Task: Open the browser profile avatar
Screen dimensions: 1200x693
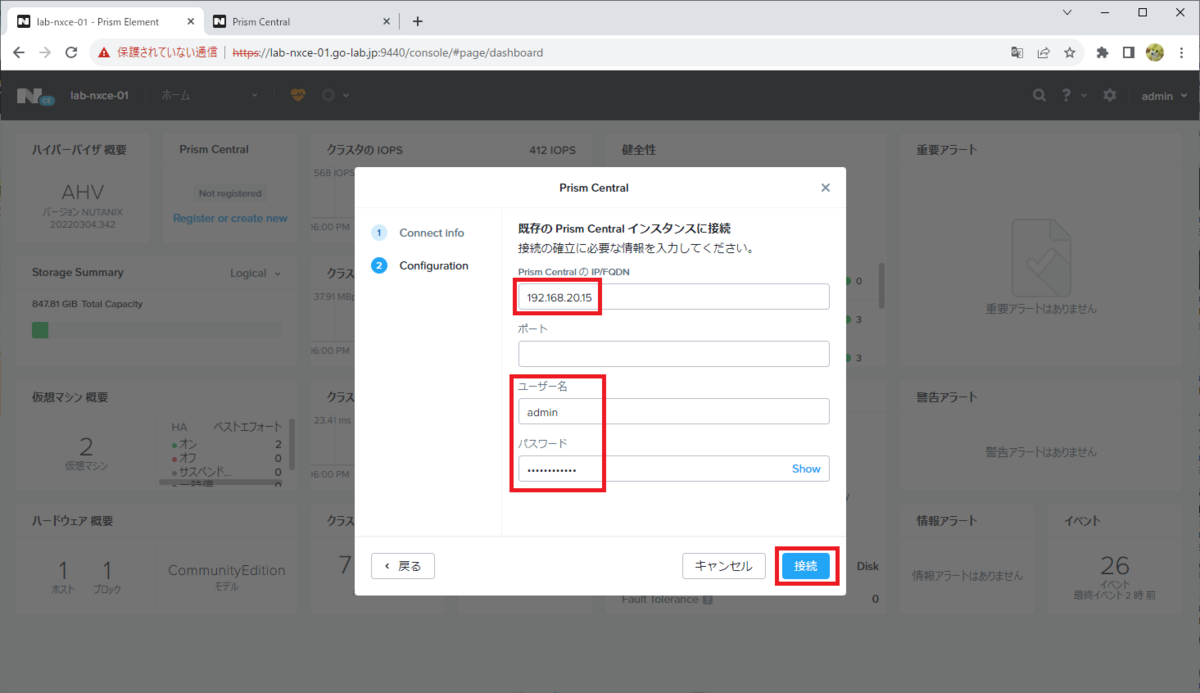Action: point(1155,52)
